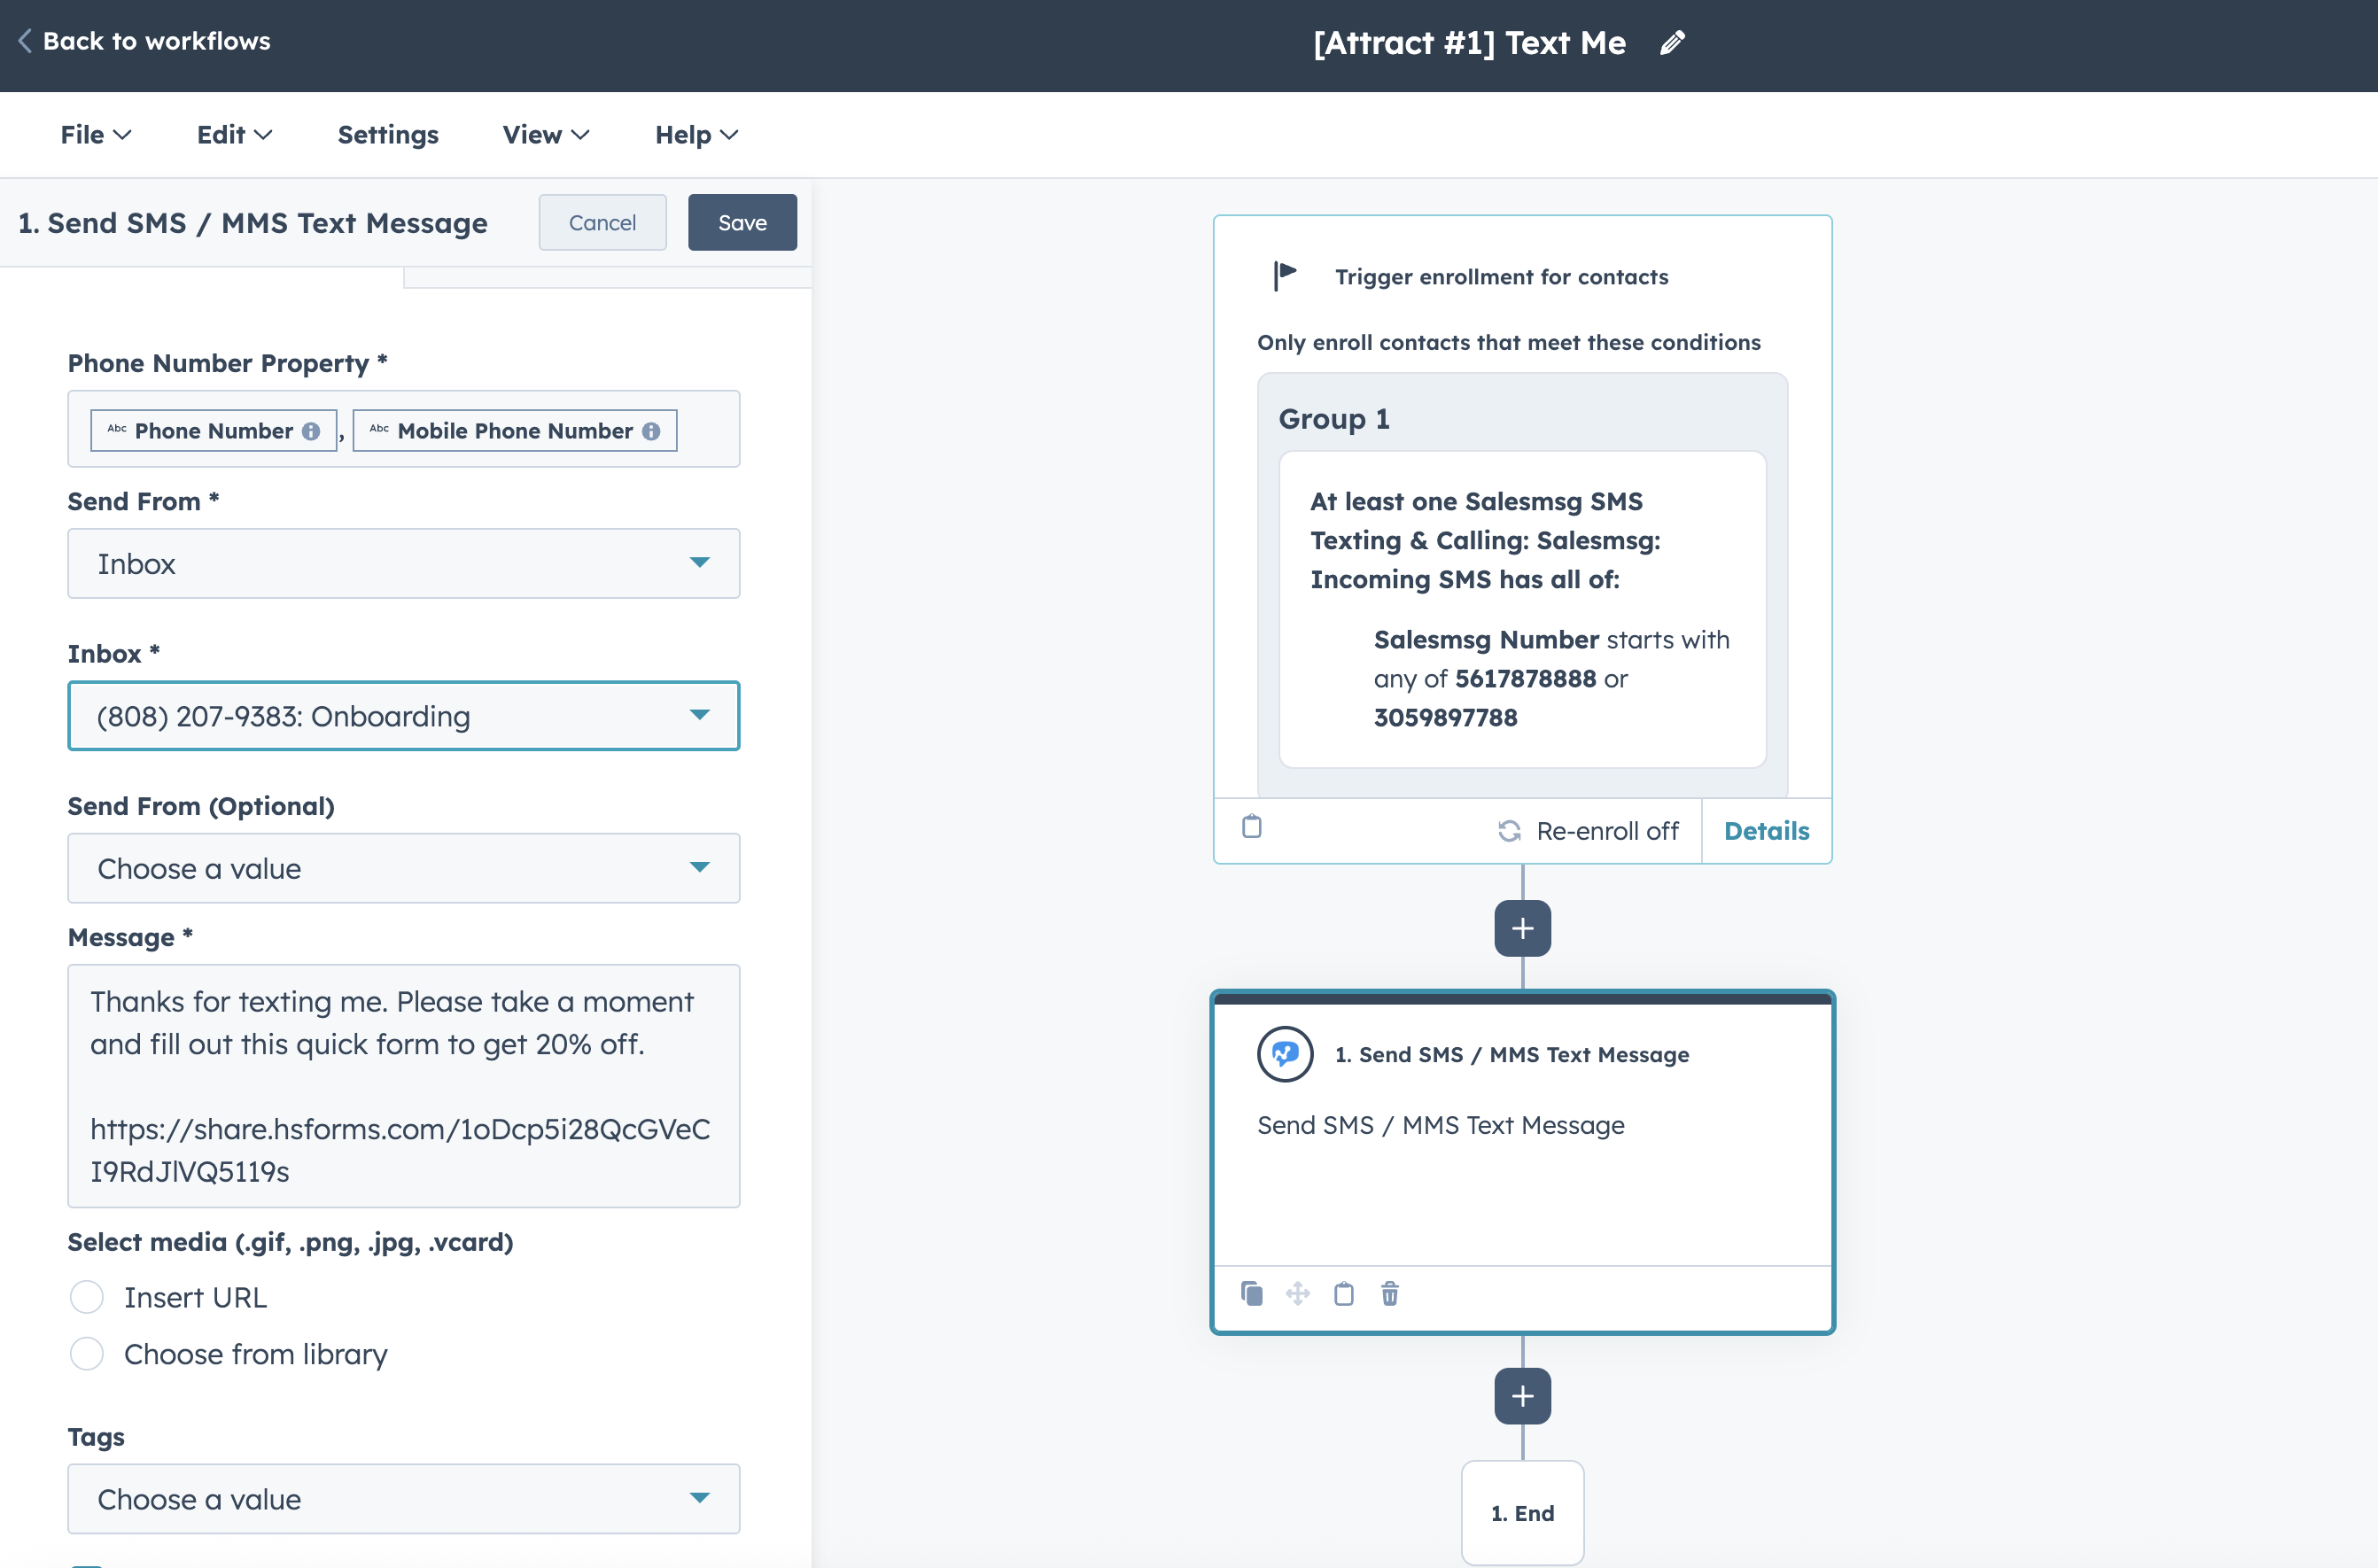Click the back arrow to workflows
2378x1568 pixels.
[25, 41]
